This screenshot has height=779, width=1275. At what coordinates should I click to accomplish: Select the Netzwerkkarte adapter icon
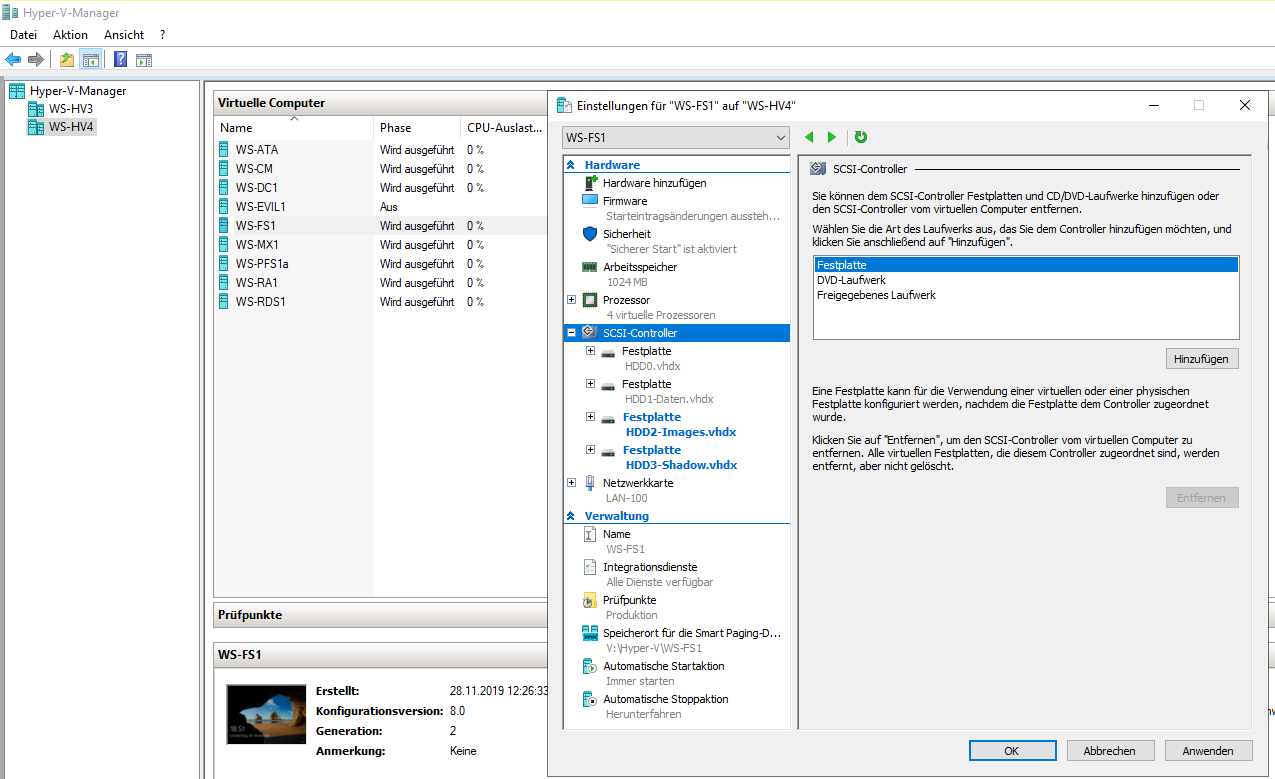(x=590, y=483)
